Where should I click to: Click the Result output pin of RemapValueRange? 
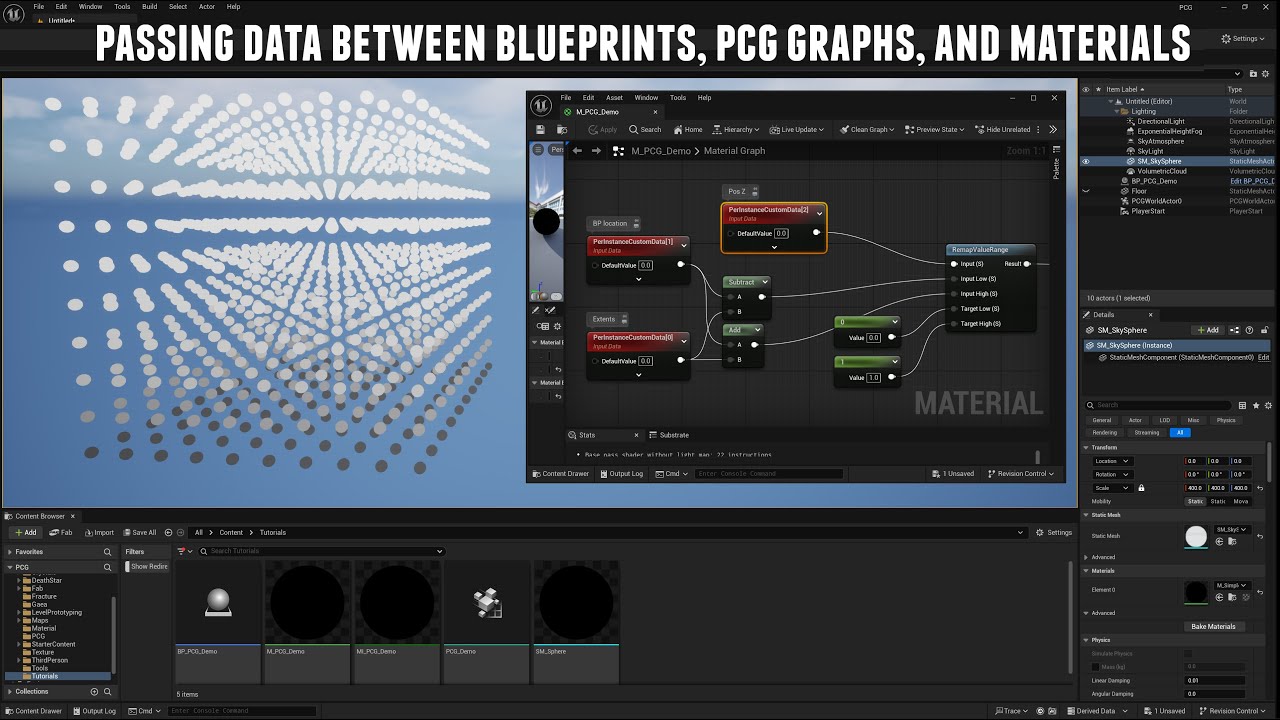(x=1027, y=264)
